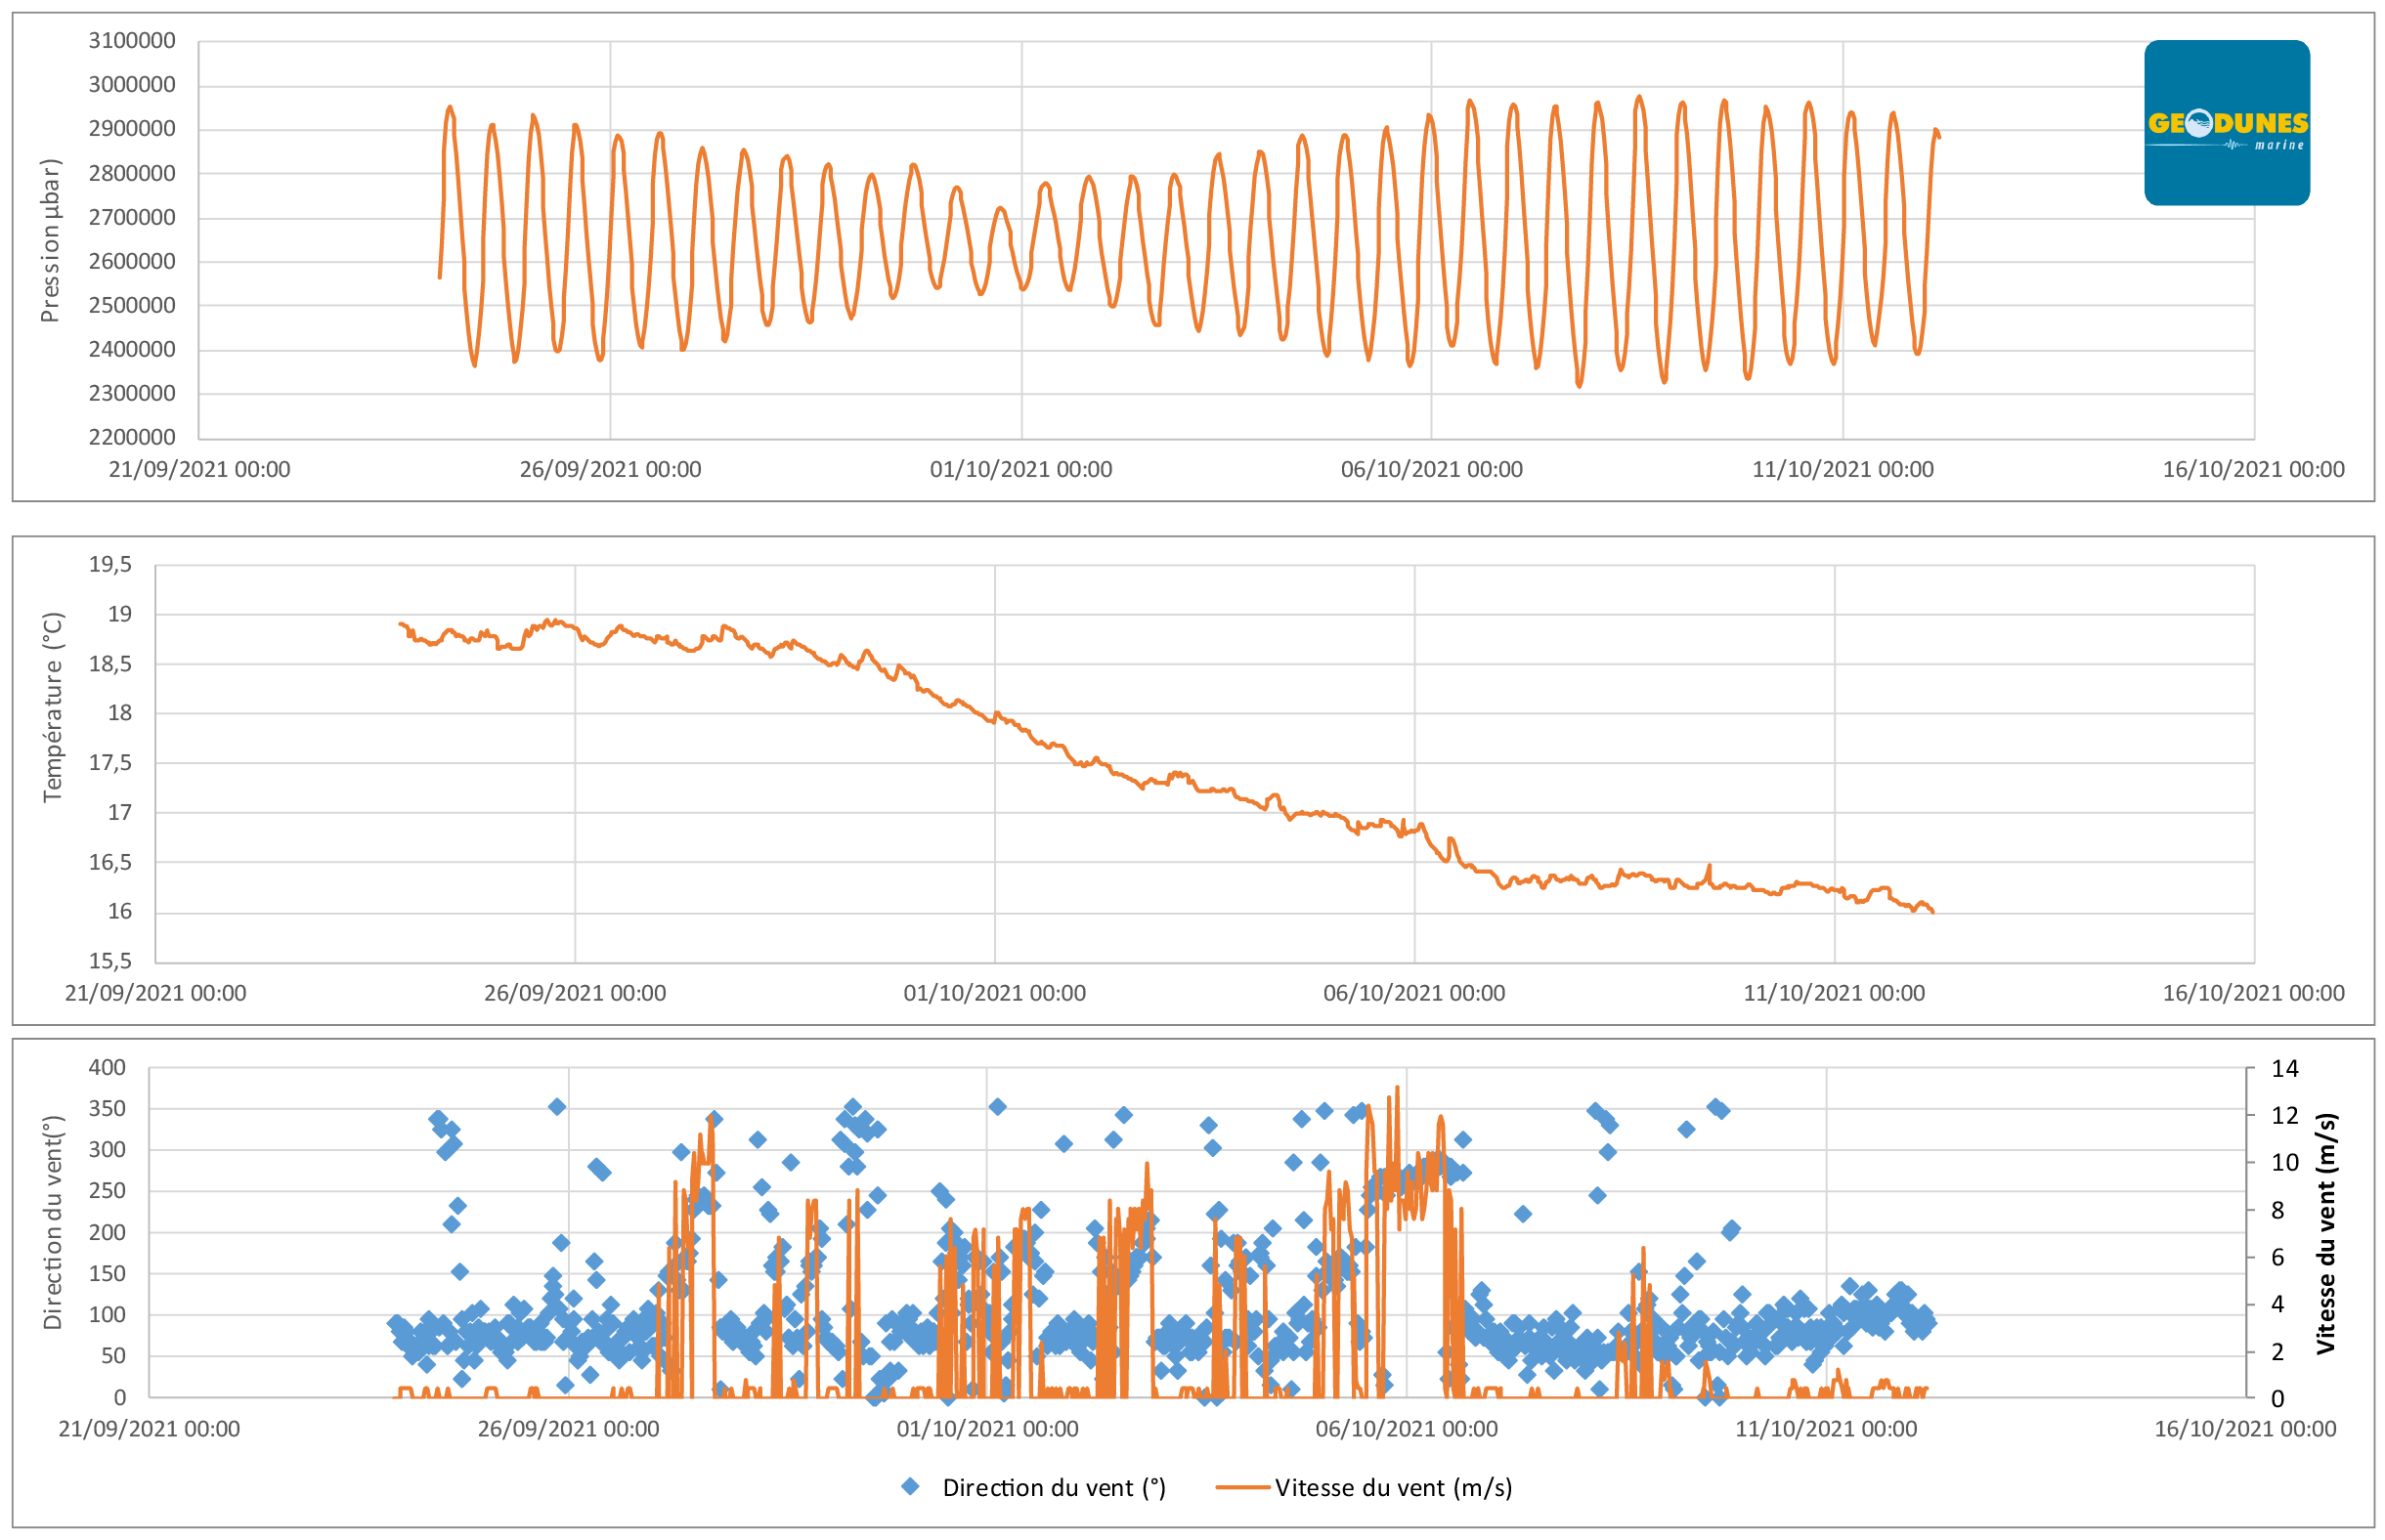
Task: Click "01/10/2021 00:00" under the temperature chart
Action: (994, 993)
